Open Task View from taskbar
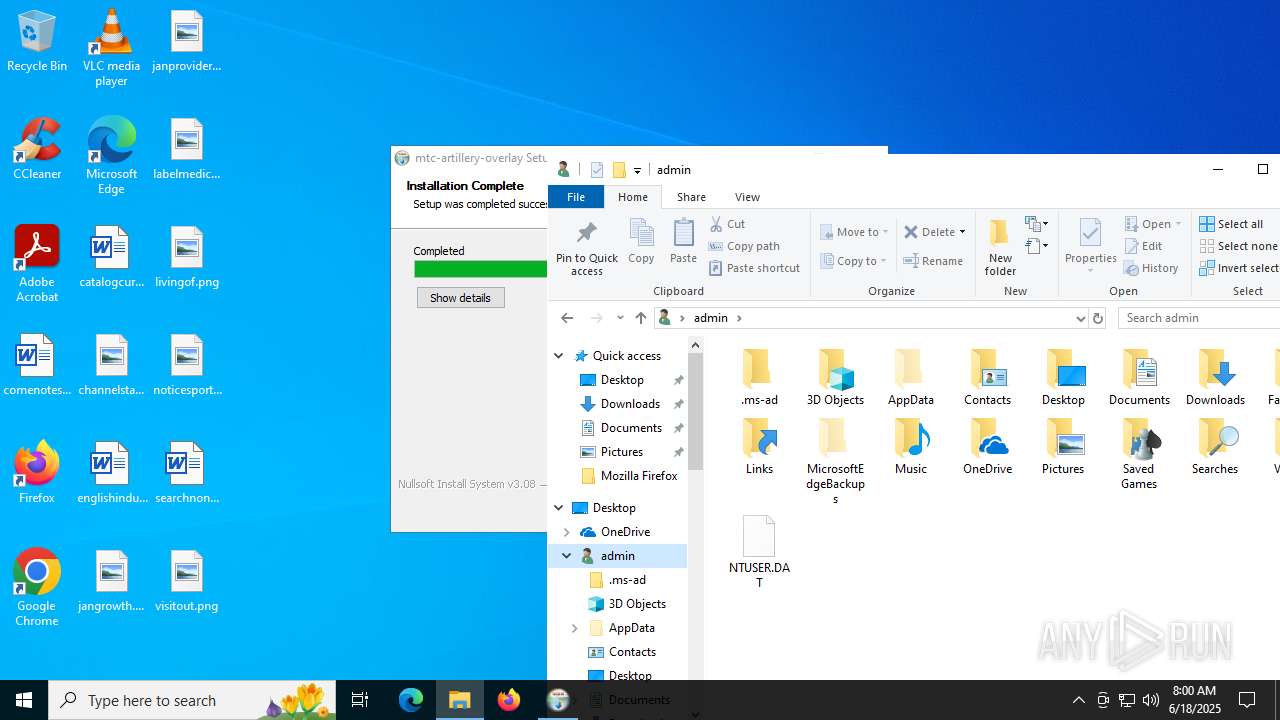1280x720 pixels. pos(360,700)
